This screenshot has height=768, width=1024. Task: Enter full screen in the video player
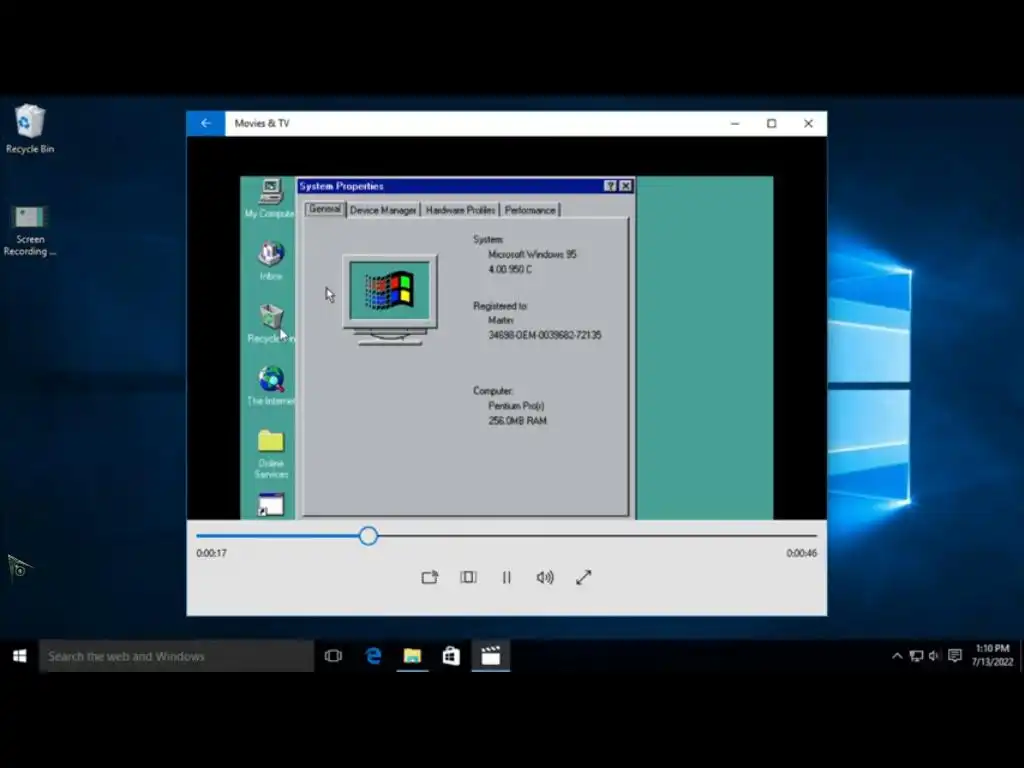pos(584,577)
